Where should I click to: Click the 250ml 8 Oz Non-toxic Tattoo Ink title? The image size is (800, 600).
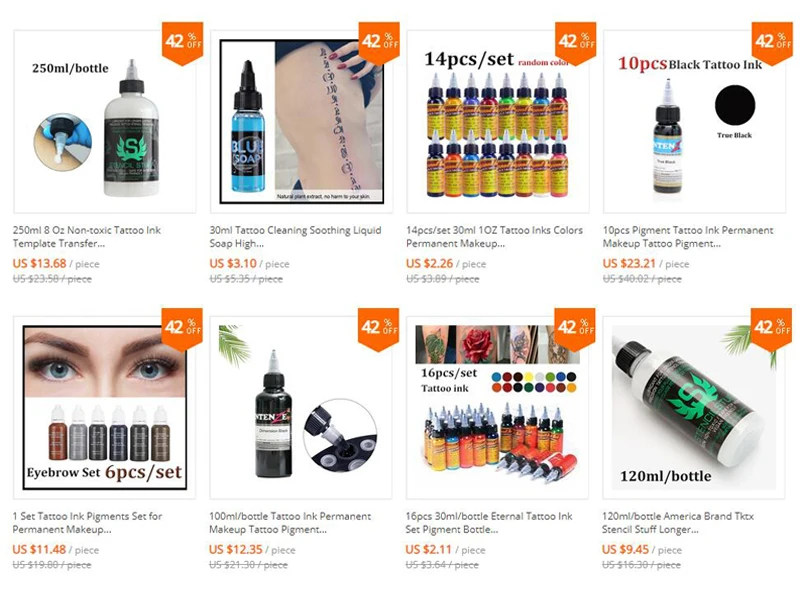pyautogui.click(x=87, y=237)
